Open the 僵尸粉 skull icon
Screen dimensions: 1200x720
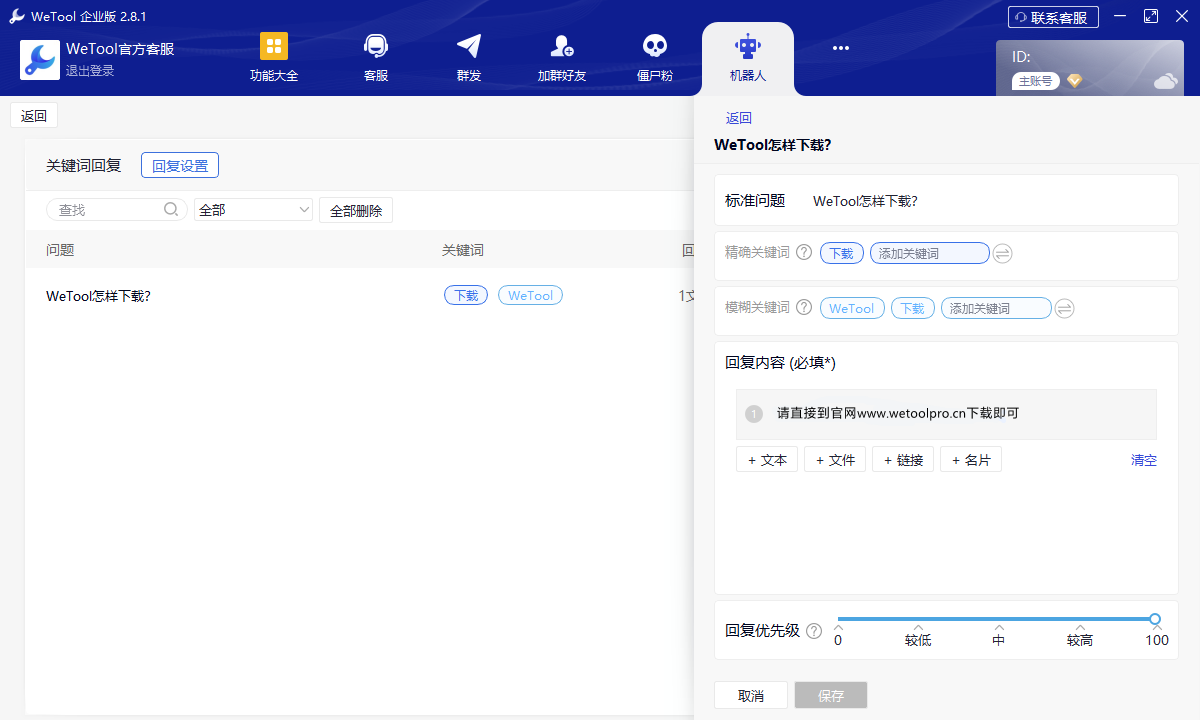(654, 46)
